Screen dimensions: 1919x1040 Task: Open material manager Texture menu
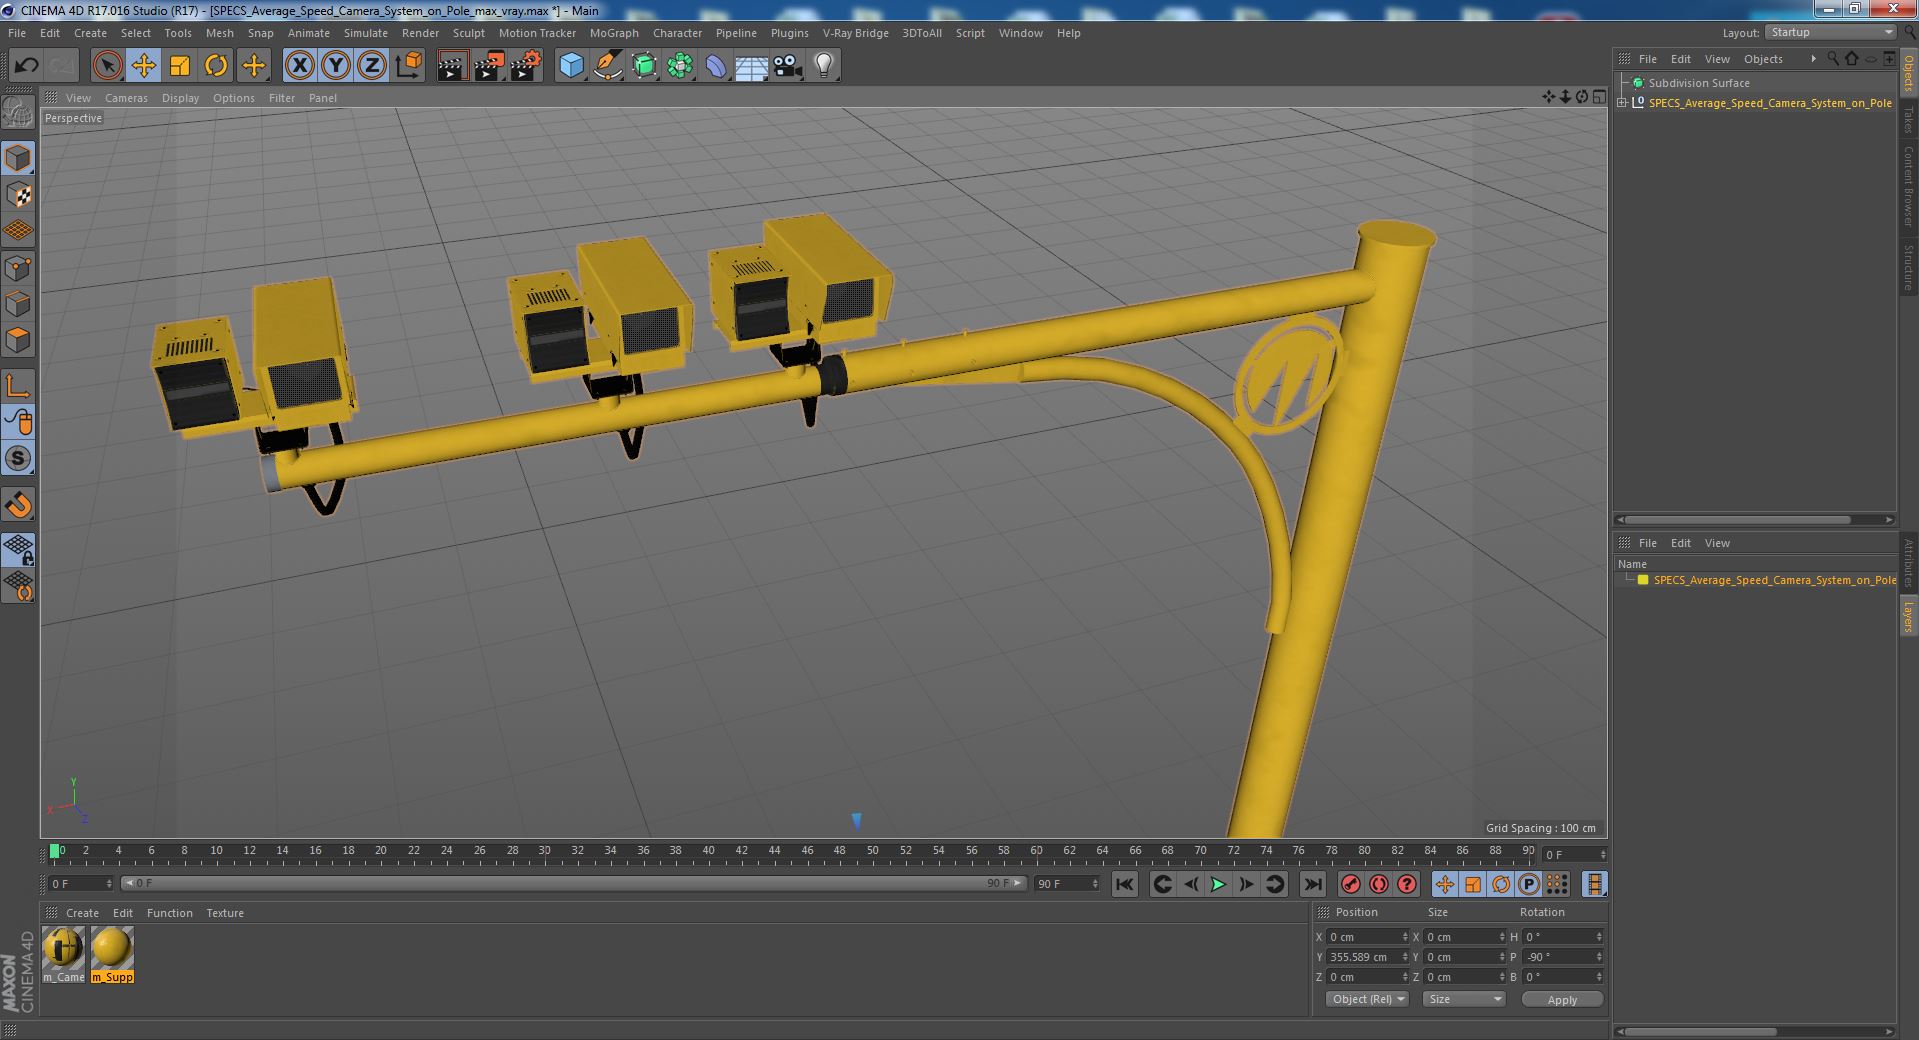tap(225, 913)
